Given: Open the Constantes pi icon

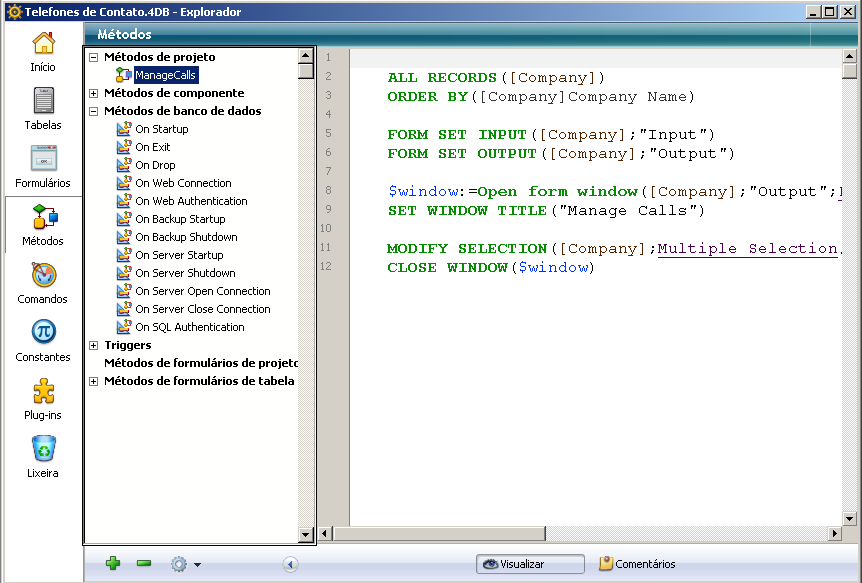Looking at the screenshot, I should pyautogui.click(x=43, y=341).
